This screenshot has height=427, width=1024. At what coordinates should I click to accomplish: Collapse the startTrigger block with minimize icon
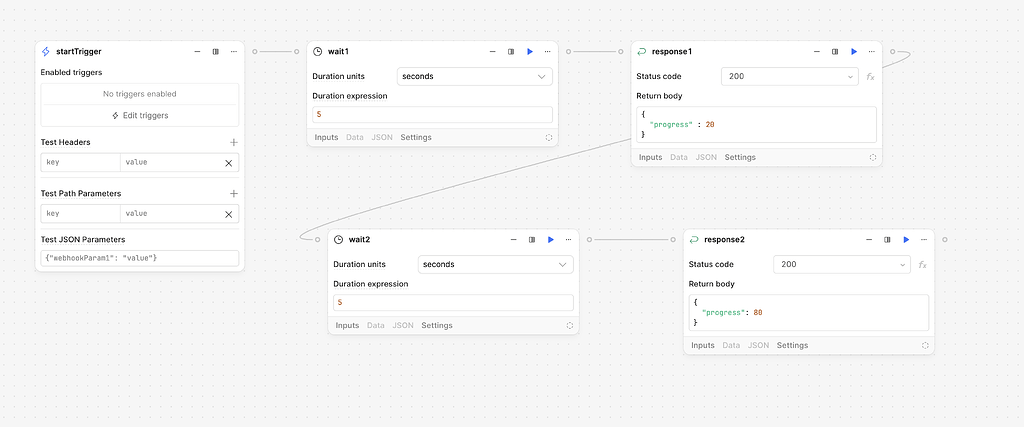[x=197, y=52]
